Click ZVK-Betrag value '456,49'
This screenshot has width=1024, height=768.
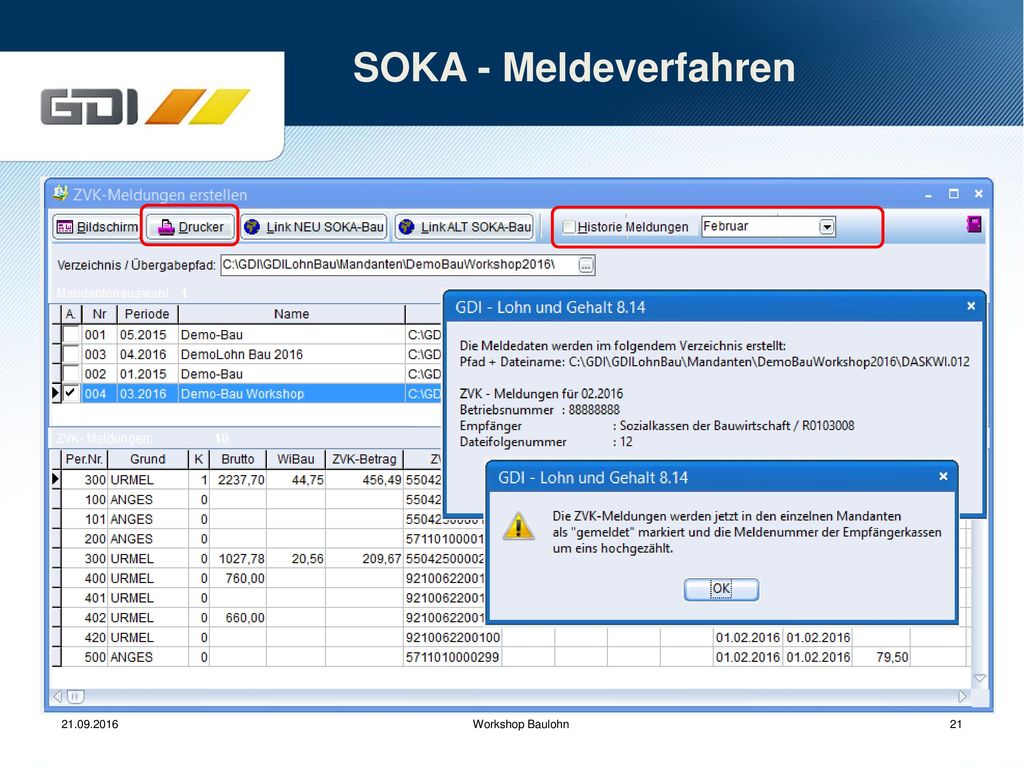[381, 480]
